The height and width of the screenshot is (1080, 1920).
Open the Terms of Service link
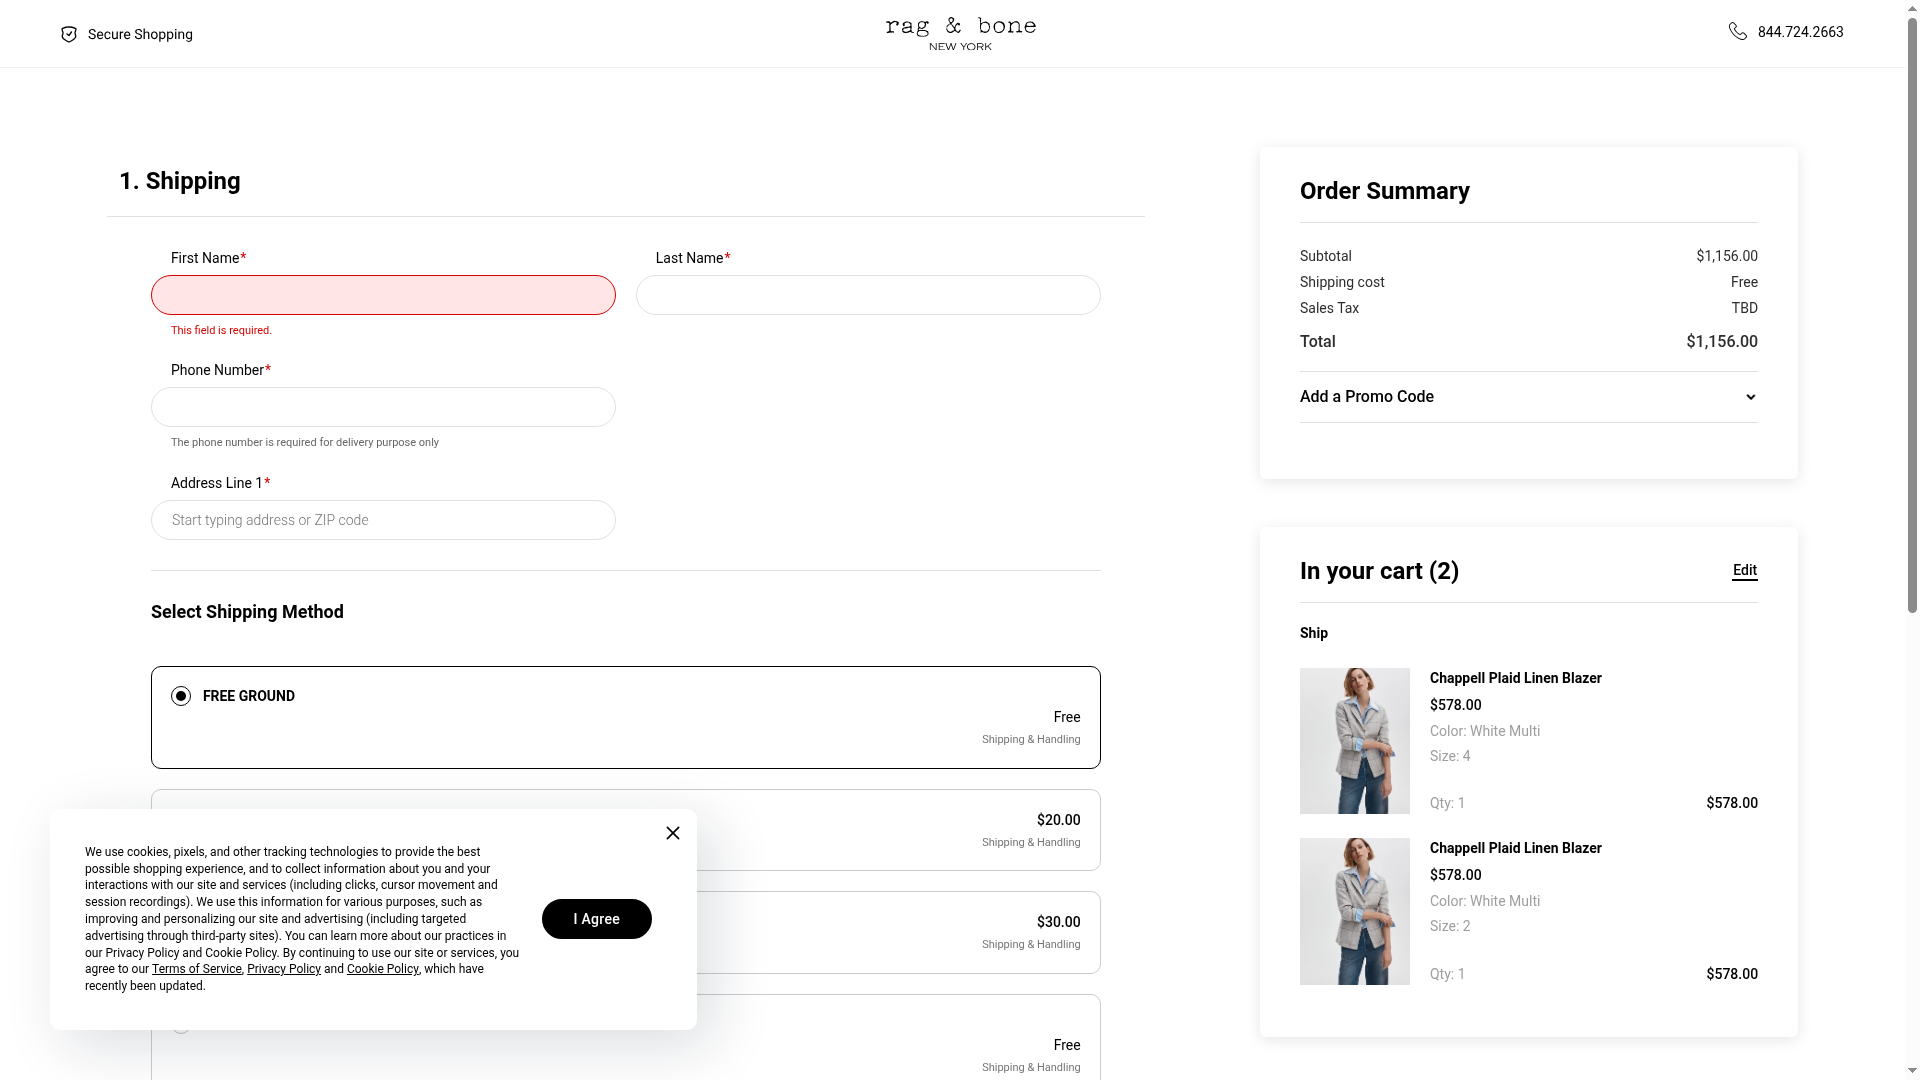pyautogui.click(x=197, y=969)
